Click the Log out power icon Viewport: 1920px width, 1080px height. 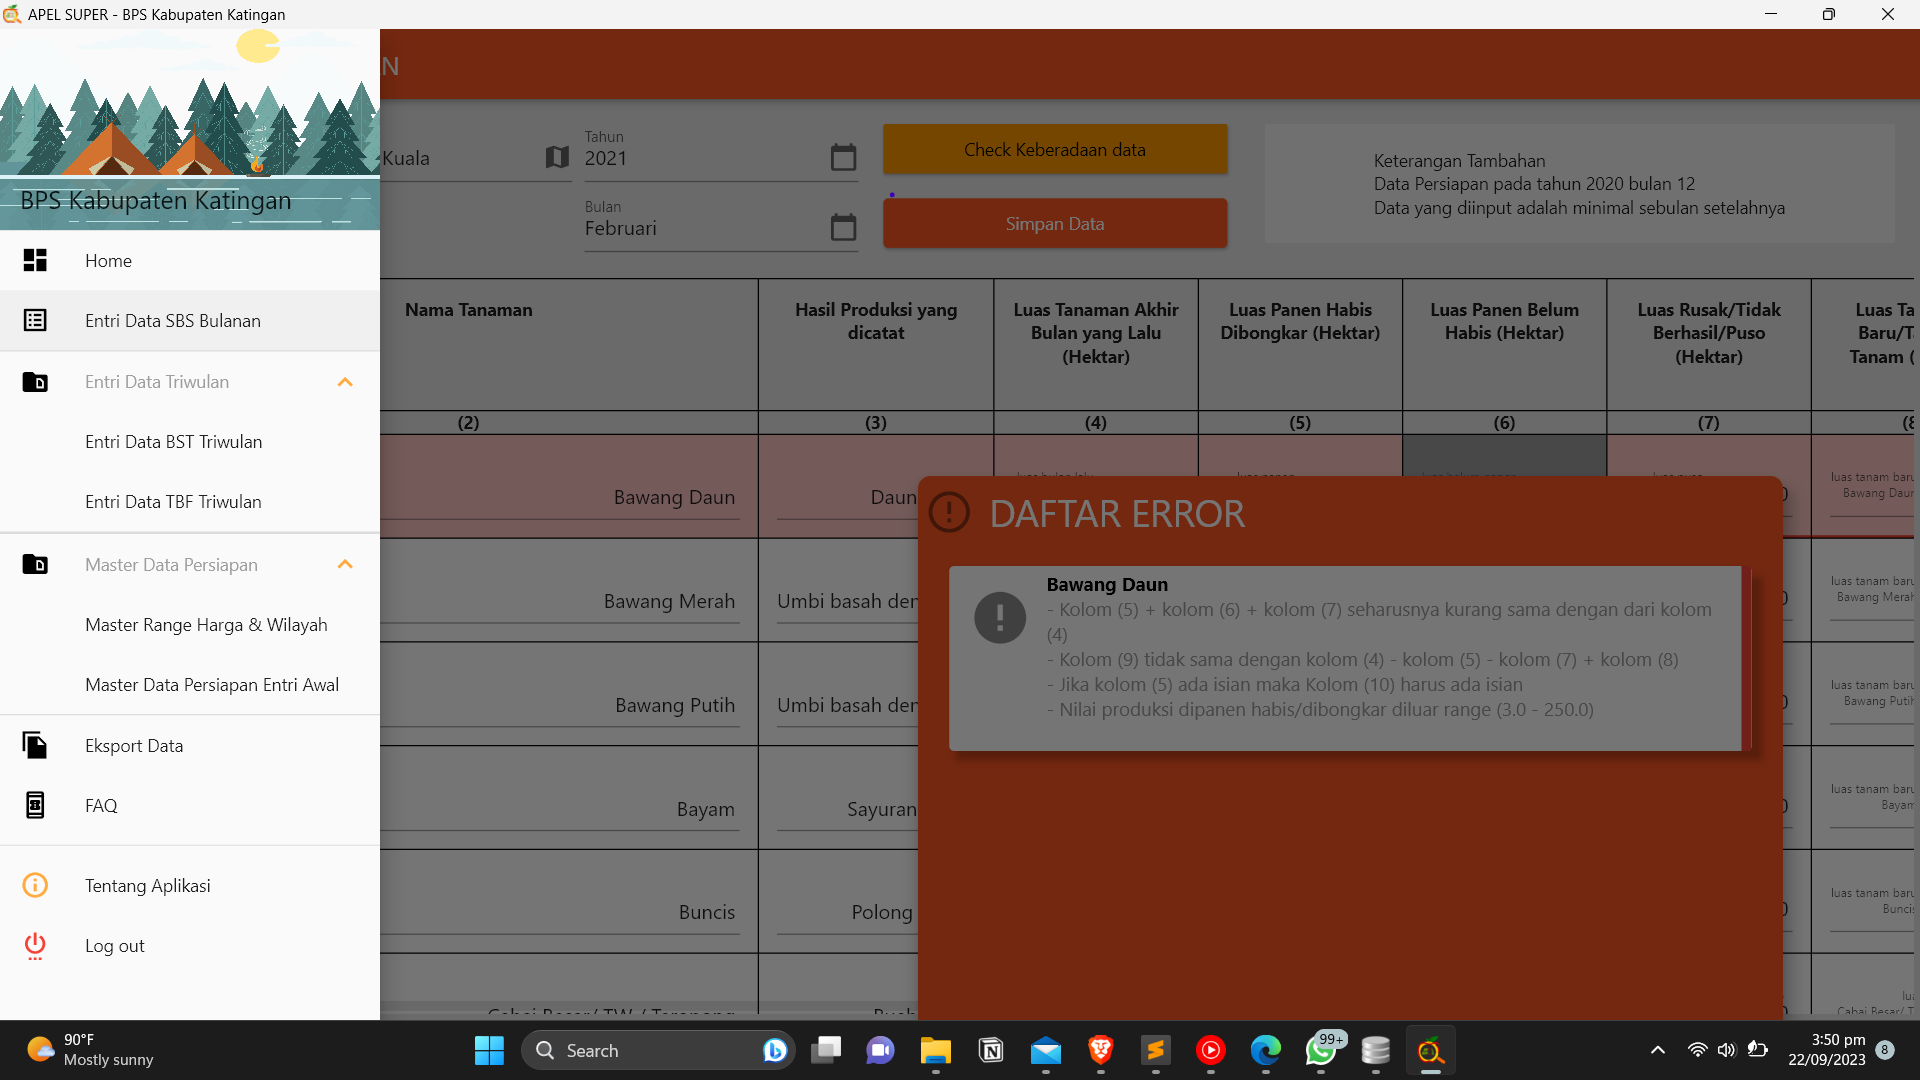[x=35, y=946]
